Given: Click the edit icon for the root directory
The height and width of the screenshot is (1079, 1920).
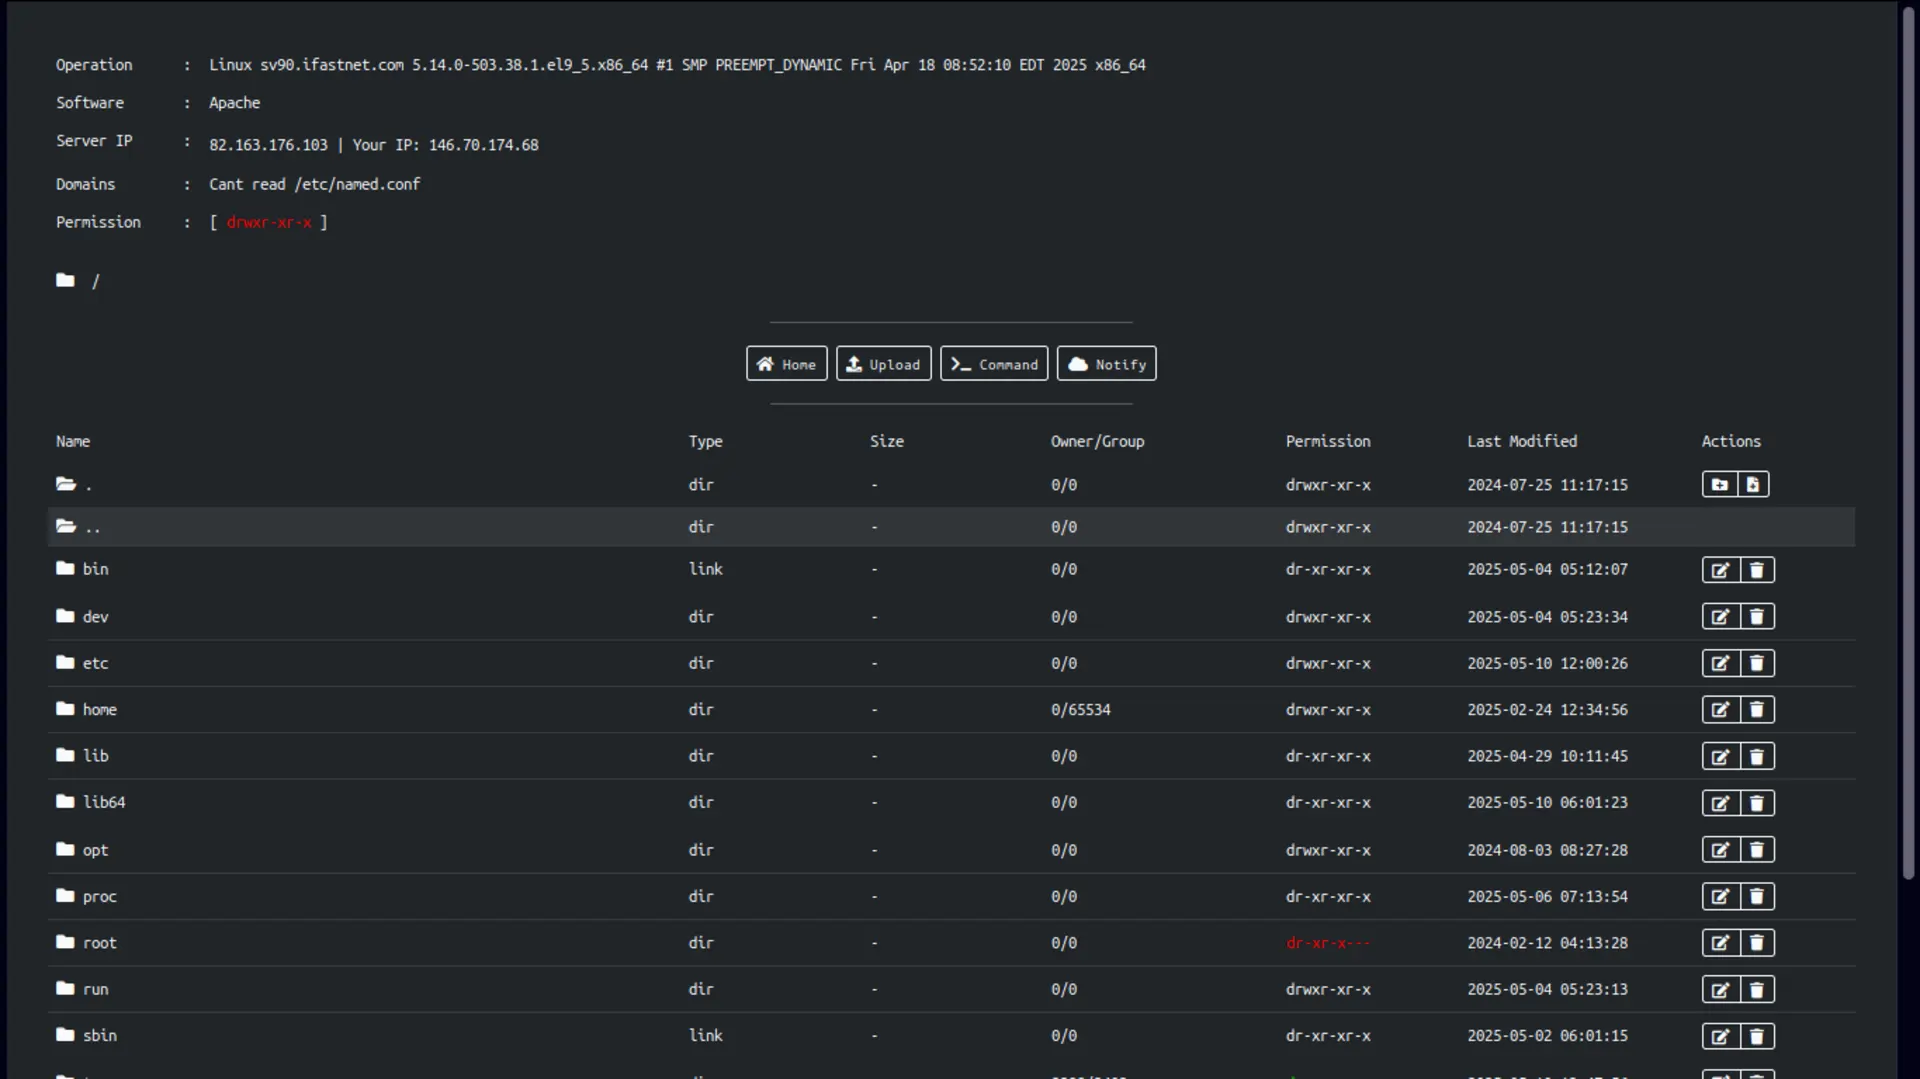Looking at the screenshot, I should (1721, 943).
